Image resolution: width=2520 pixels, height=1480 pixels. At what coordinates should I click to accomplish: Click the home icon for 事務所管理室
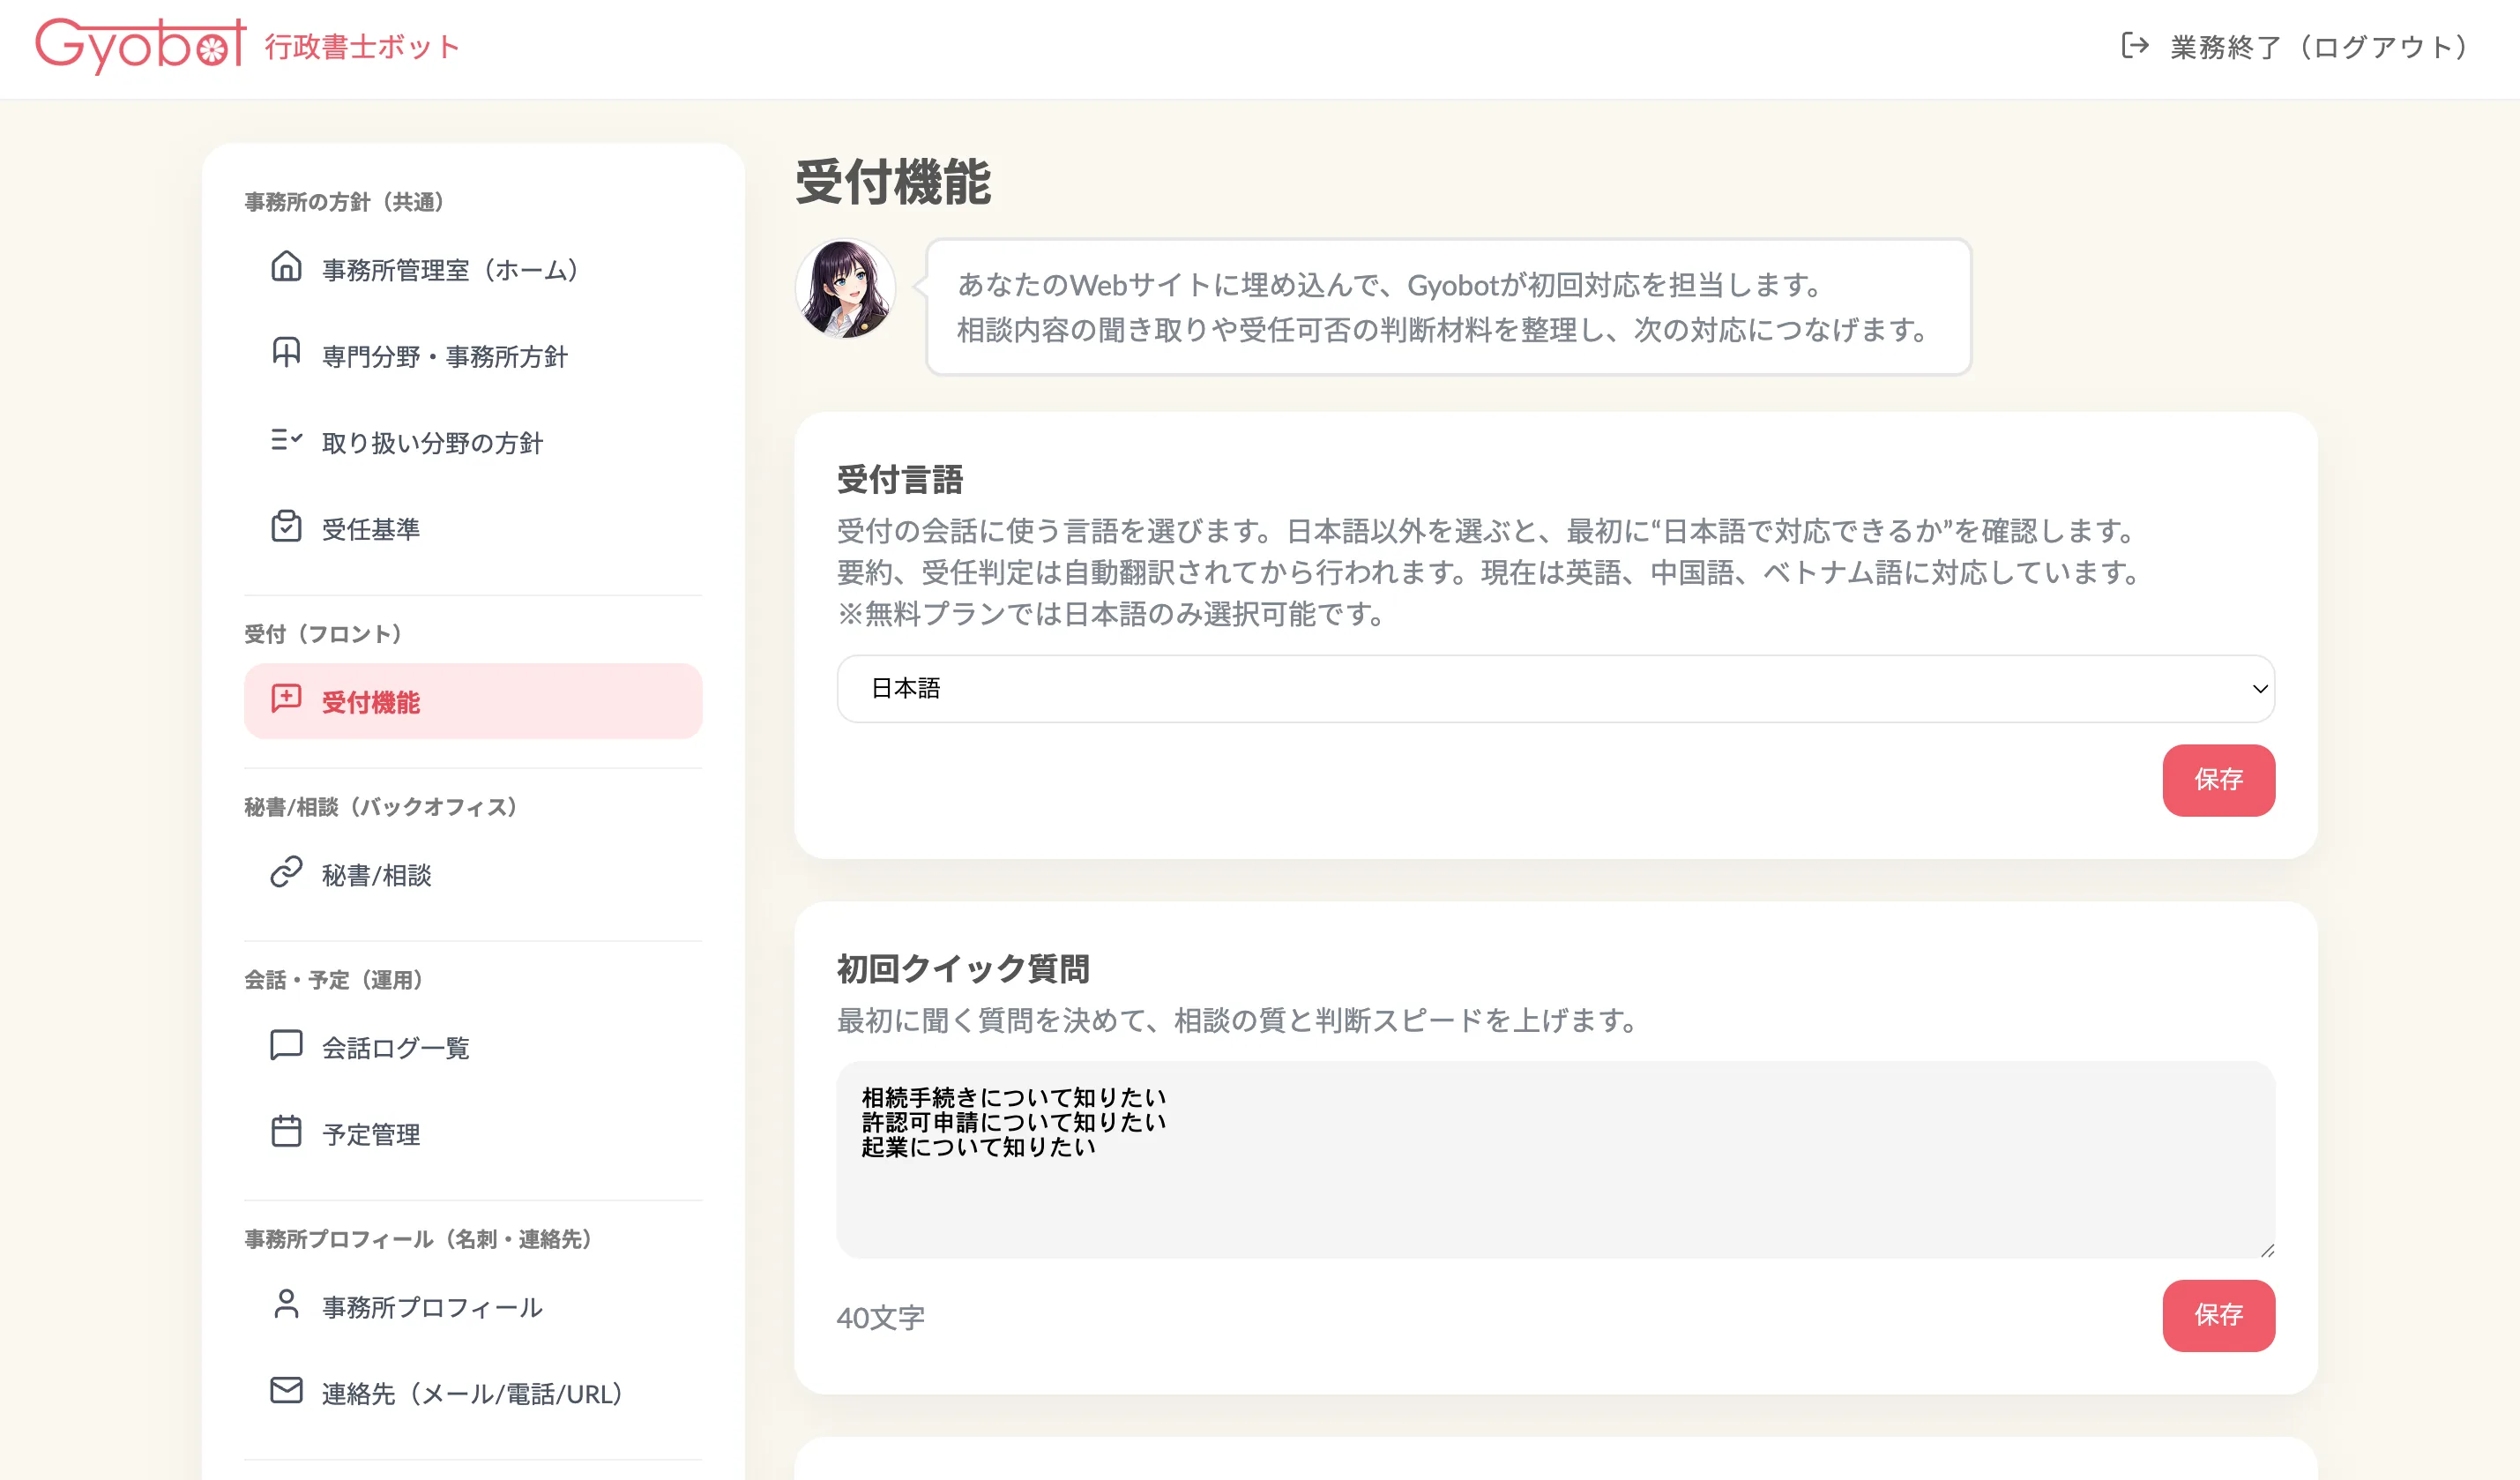tap(286, 267)
